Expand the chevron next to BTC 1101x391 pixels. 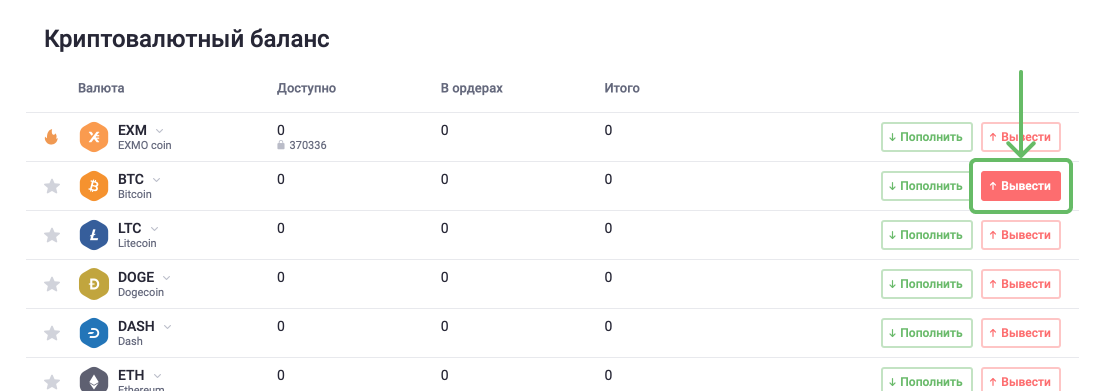point(157,180)
